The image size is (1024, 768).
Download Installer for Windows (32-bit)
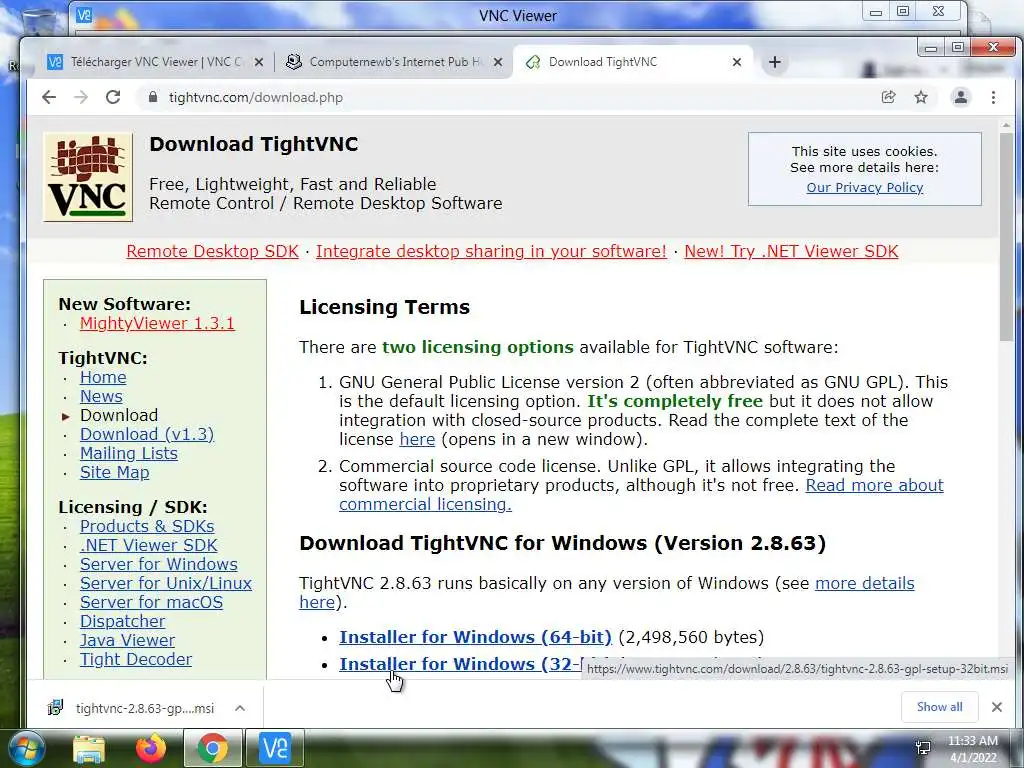click(460, 664)
